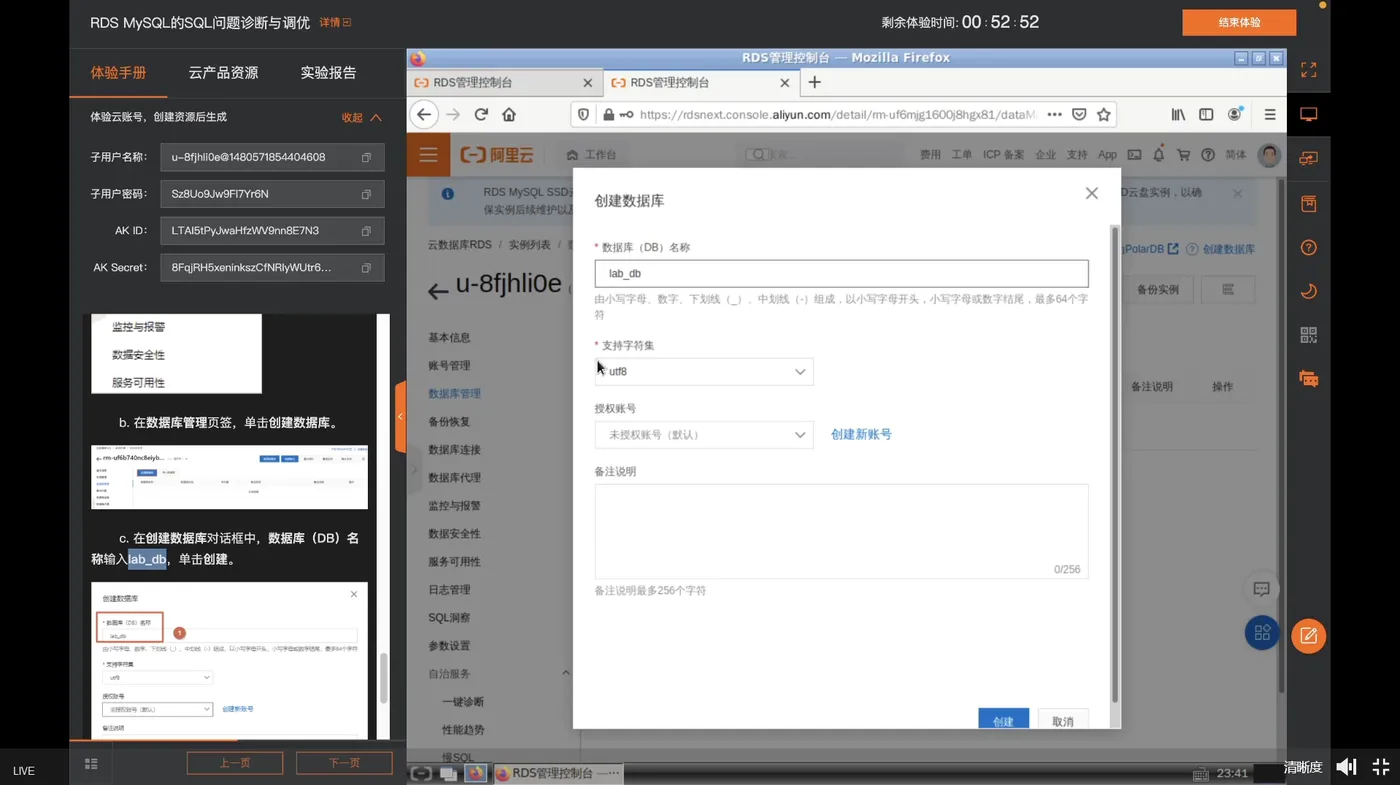Toggle dark mode moon icon
This screenshot has width=1400, height=785.
(1308, 291)
